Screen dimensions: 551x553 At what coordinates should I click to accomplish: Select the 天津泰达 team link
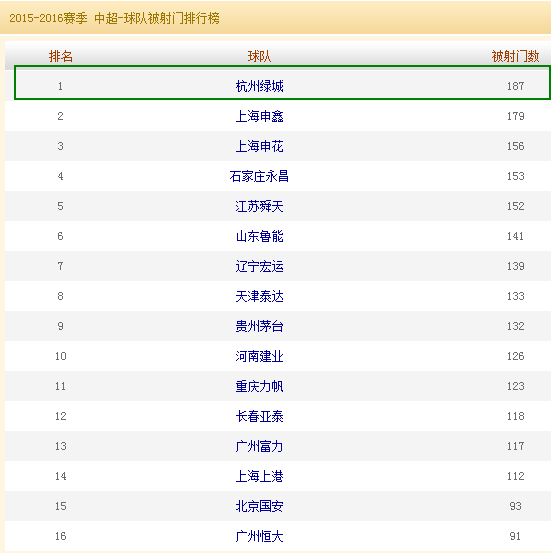(x=259, y=296)
